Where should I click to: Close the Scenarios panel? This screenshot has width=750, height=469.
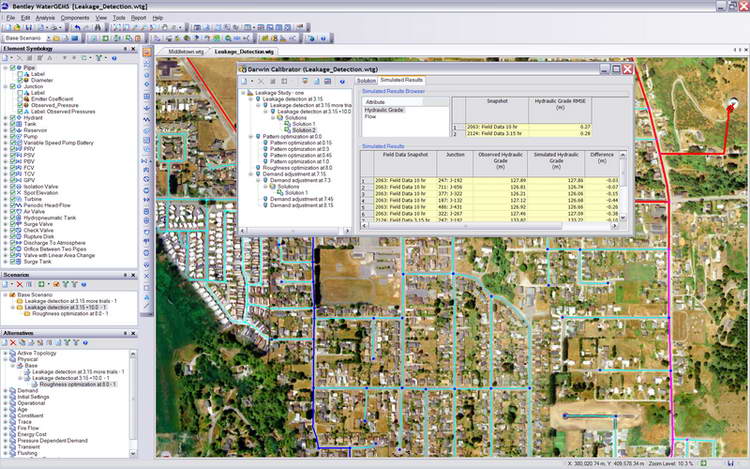tap(133, 275)
